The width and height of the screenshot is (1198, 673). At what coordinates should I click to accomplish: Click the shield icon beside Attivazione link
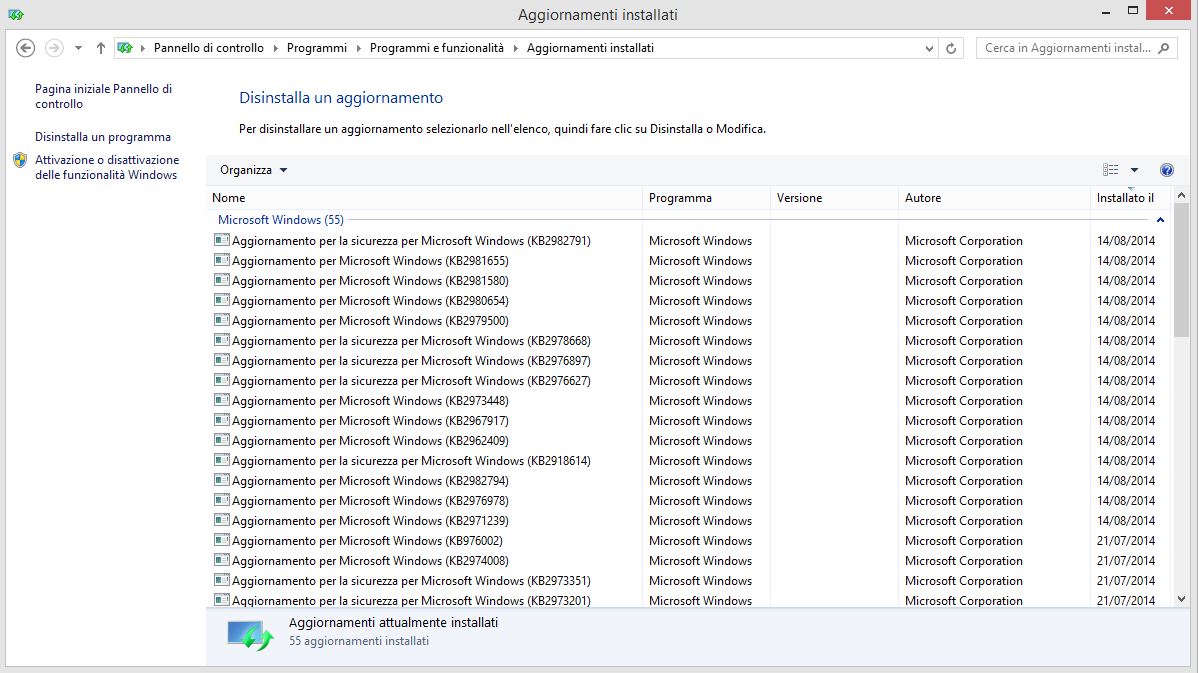pyautogui.click(x=21, y=160)
